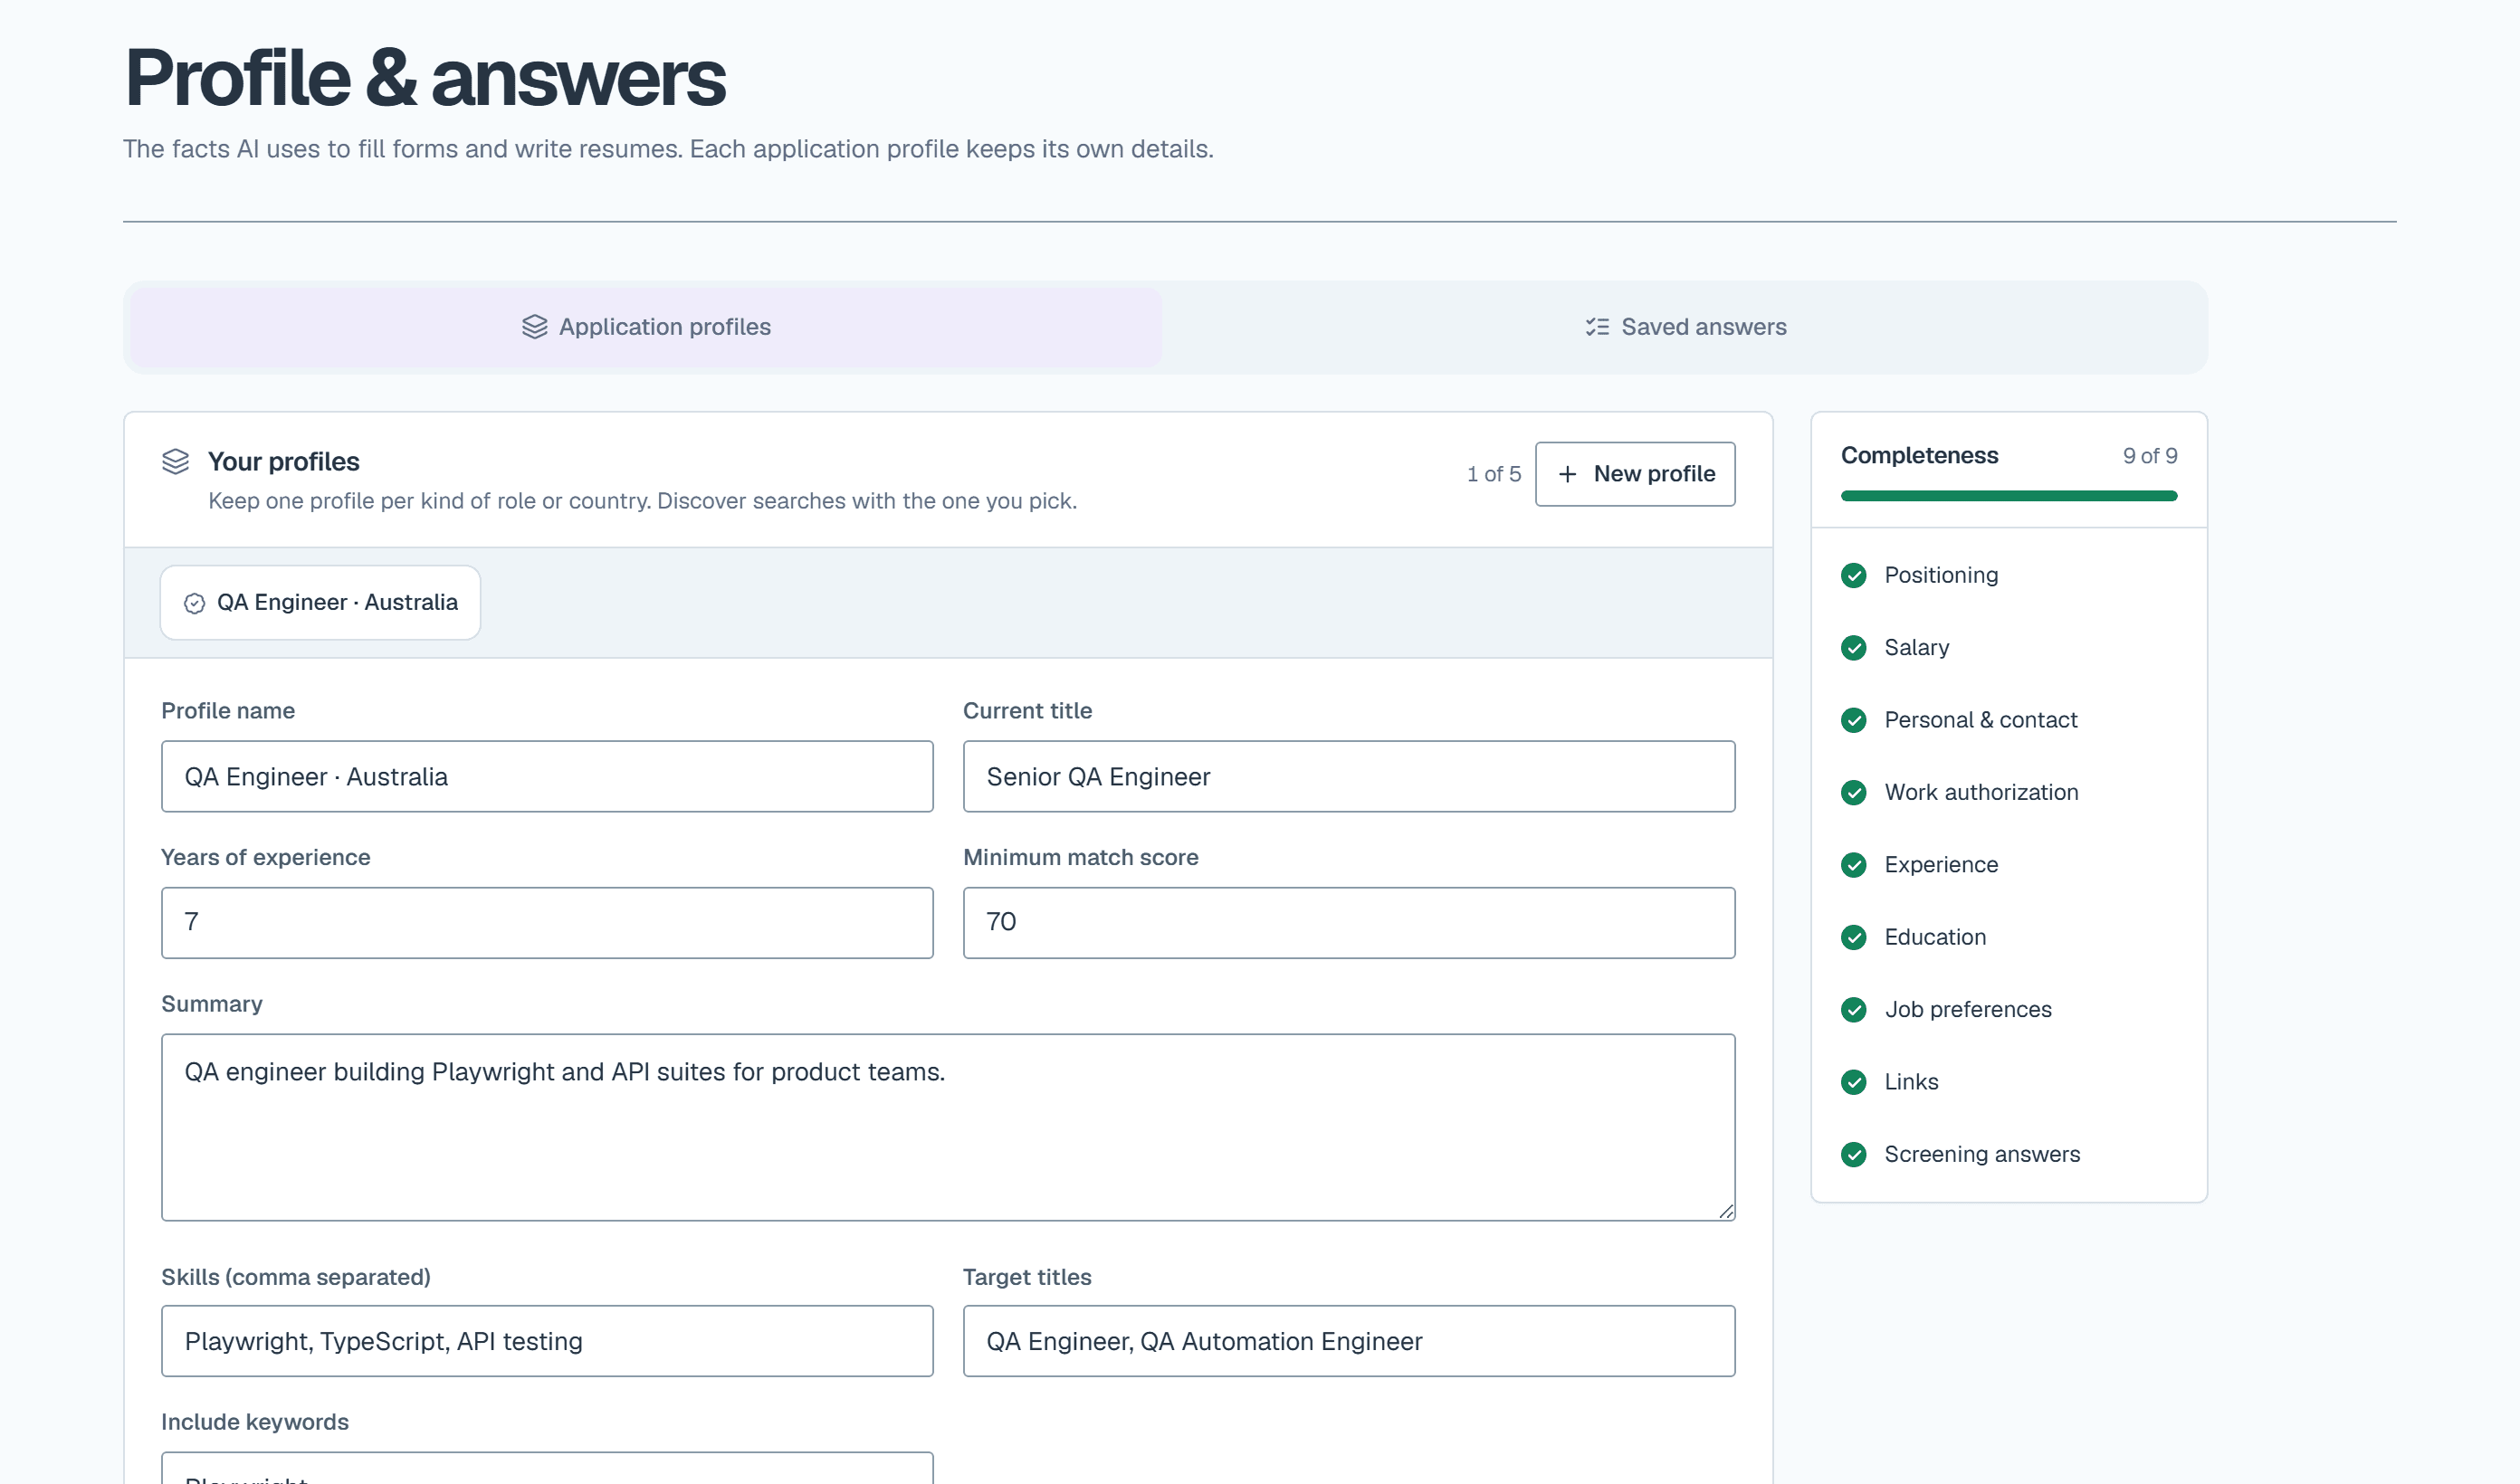Open the Application profiles tab
The width and height of the screenshot is (2520, 1484).
click(x=646, y=327)
